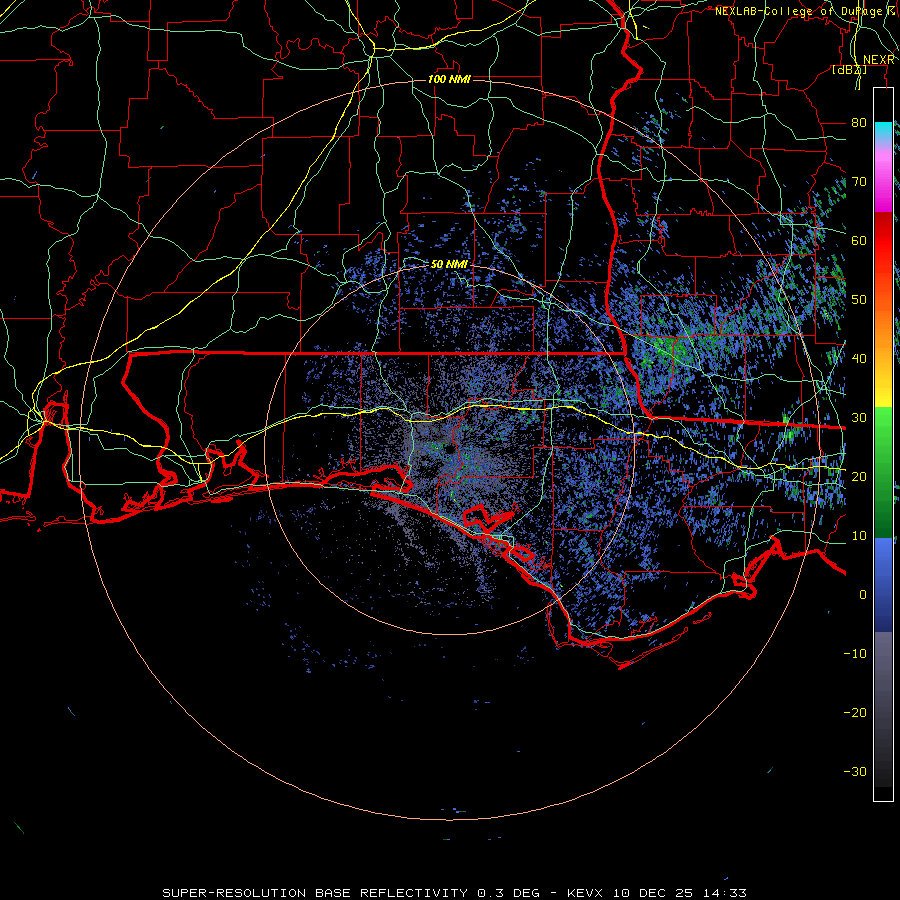Click the 10 dBZ scale value
The image size is (900, 900).
[x=859, y=536]
